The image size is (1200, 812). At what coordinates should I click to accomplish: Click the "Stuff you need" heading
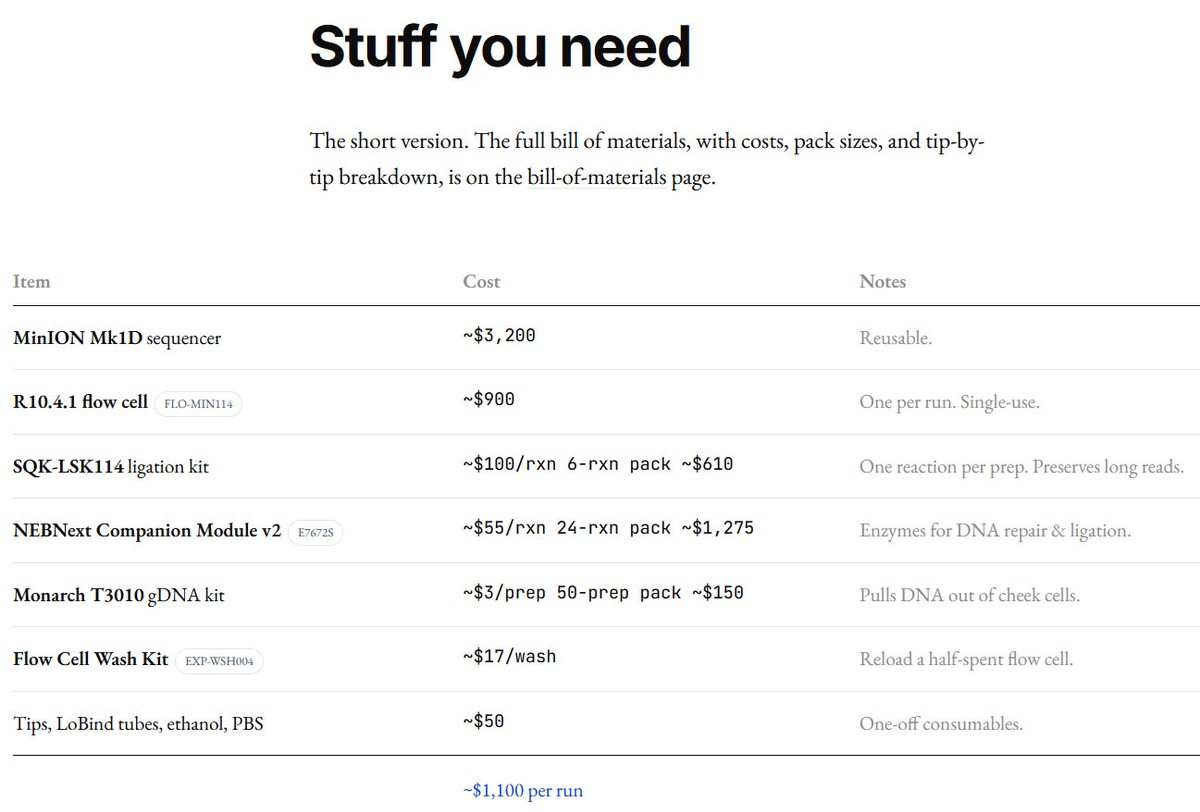coord(500,46)
